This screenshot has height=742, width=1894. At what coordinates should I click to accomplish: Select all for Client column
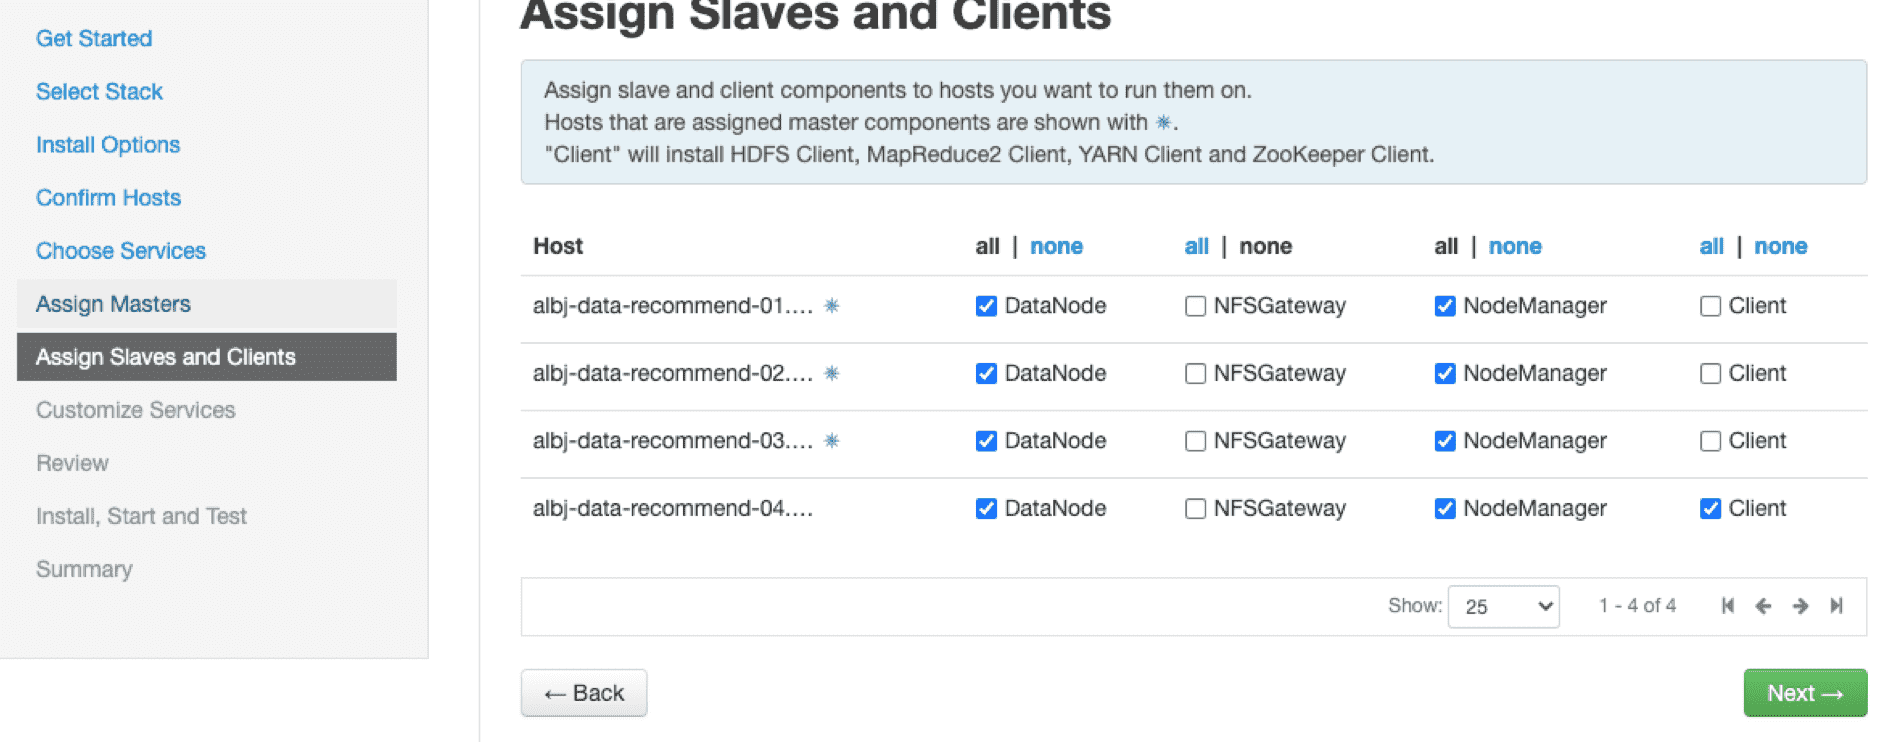click(x=1711, y=246)
